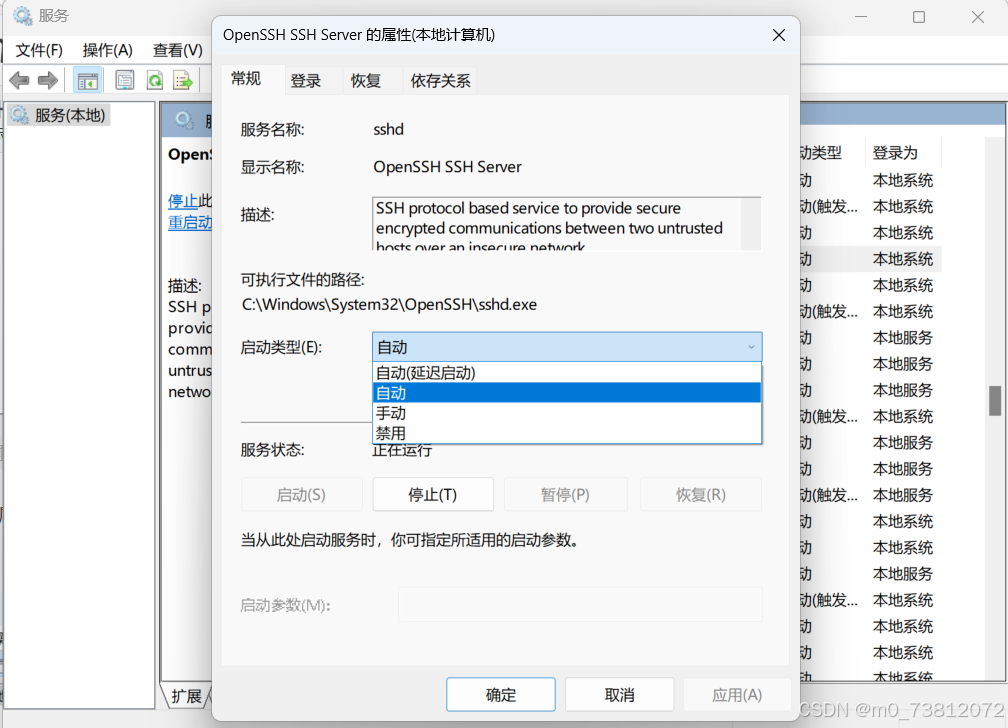Choose 手动 from the startup type list
This screenshot has height=728, width=1008.
tap(567, 413)
